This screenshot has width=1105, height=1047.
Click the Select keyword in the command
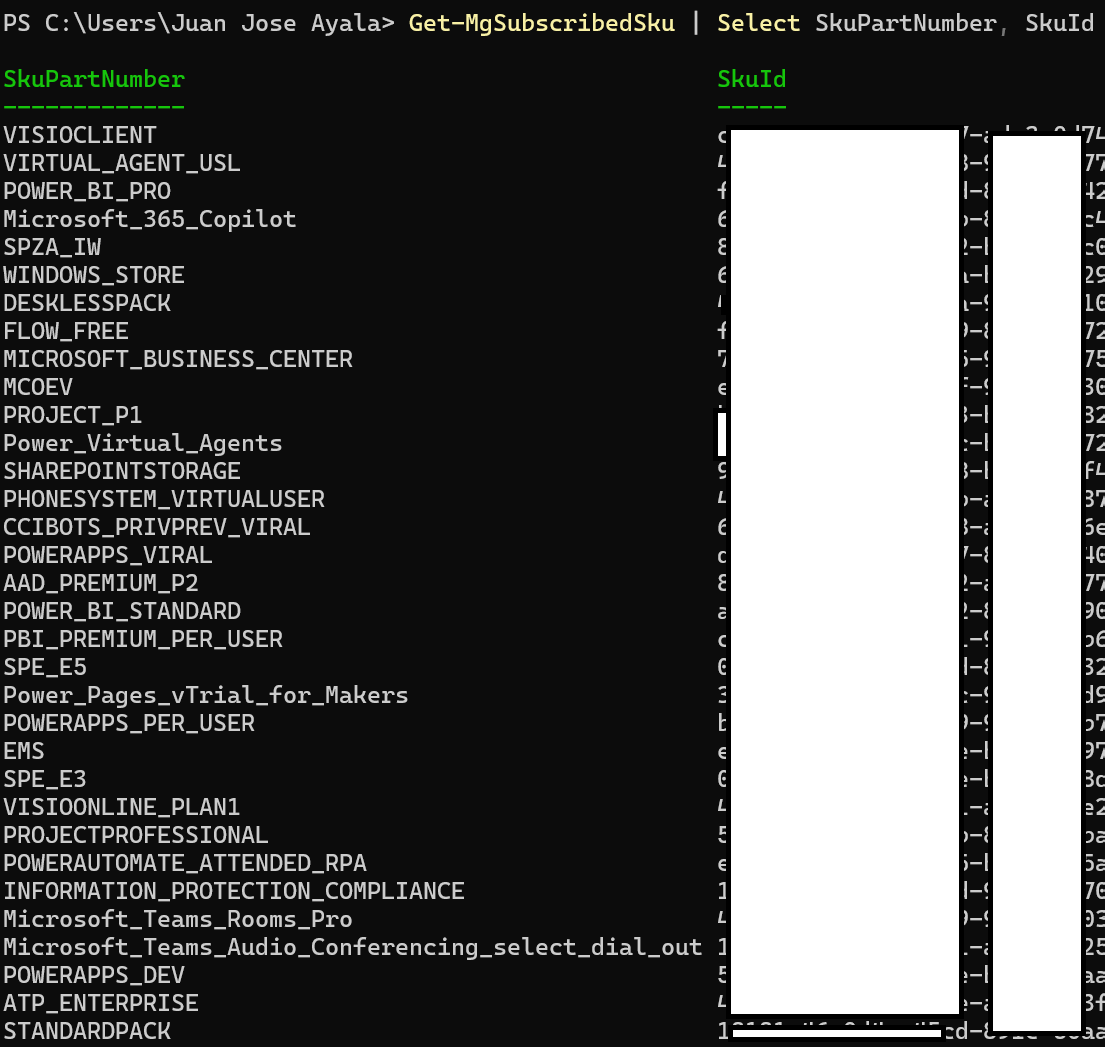759,23
